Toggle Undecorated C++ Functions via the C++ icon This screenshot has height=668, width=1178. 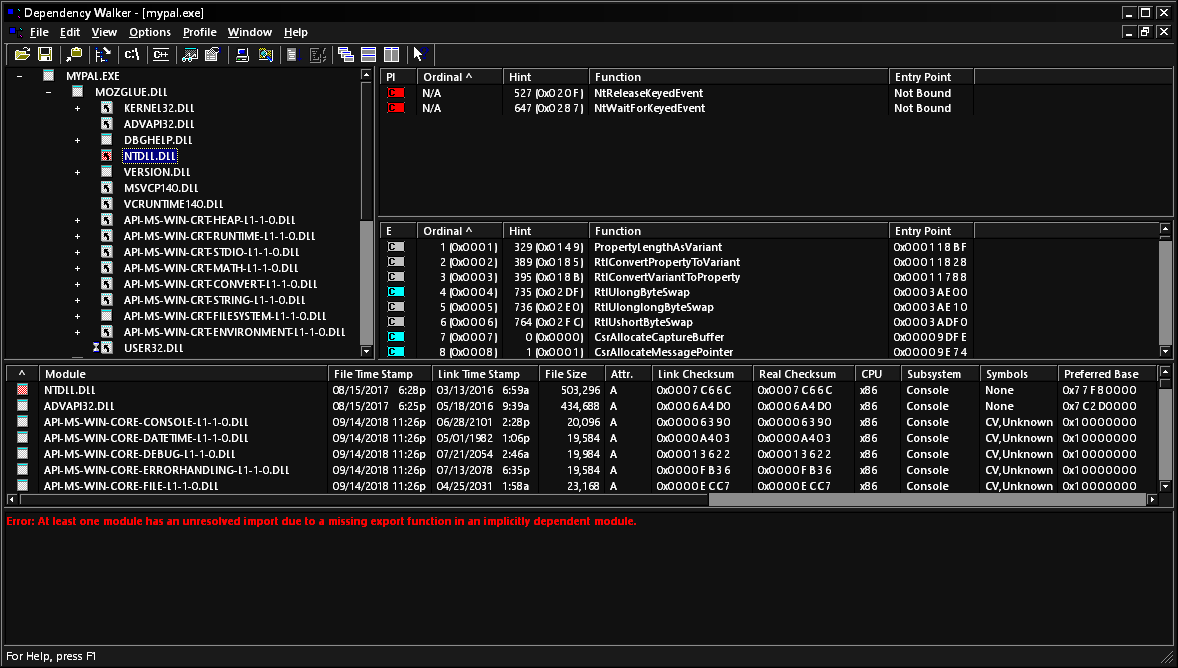click(158, 55)
